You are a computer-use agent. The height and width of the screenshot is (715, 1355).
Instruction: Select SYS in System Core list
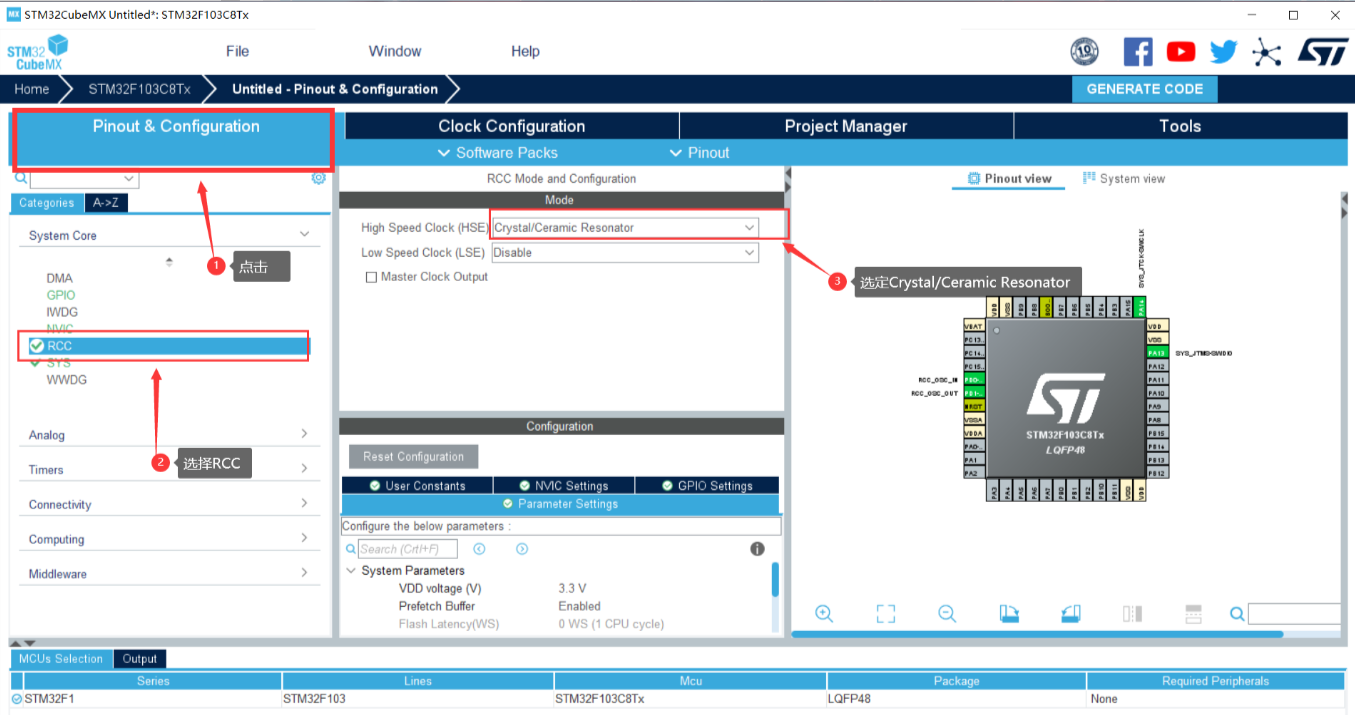[59, 363]
